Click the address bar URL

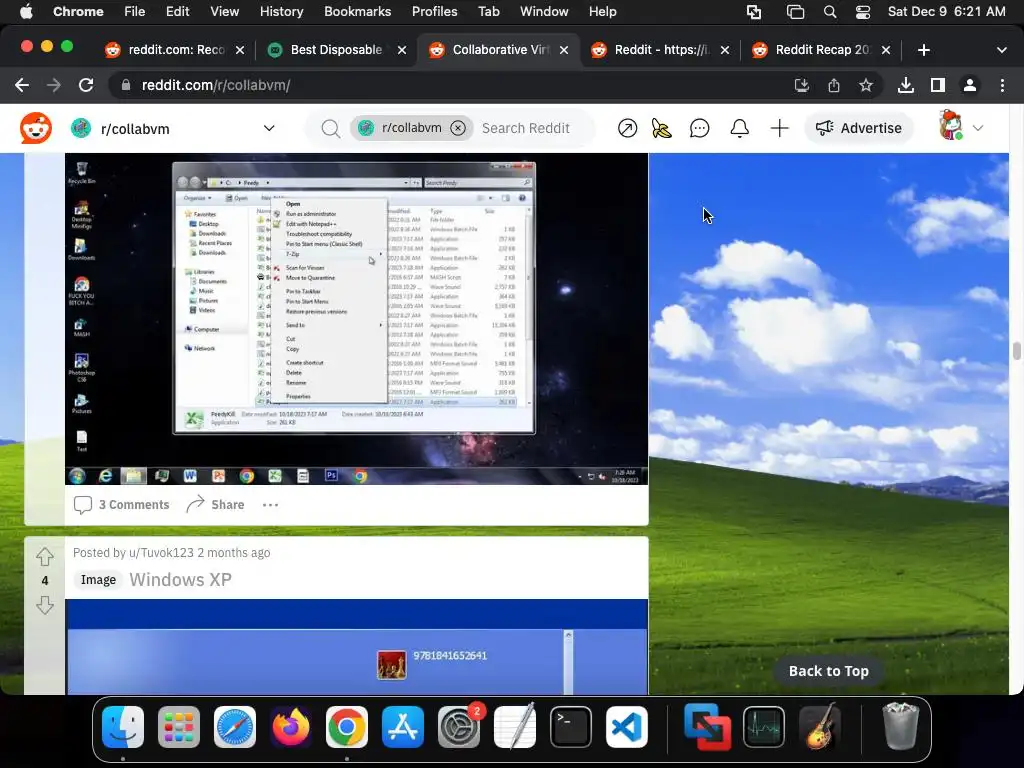pyautogui.click(x=216, y=85)
